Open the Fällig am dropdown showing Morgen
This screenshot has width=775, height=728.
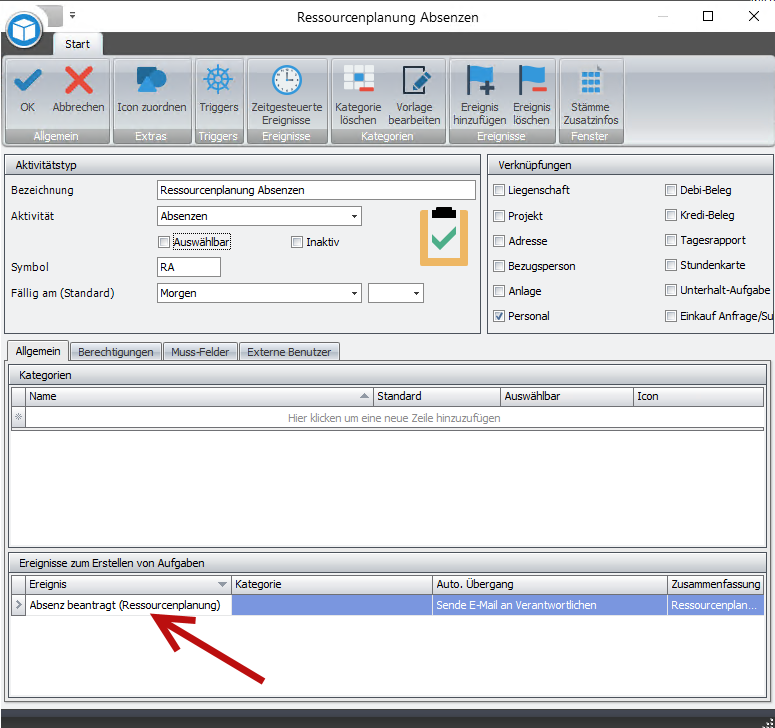pyautogui.click(x=354, y=293)
